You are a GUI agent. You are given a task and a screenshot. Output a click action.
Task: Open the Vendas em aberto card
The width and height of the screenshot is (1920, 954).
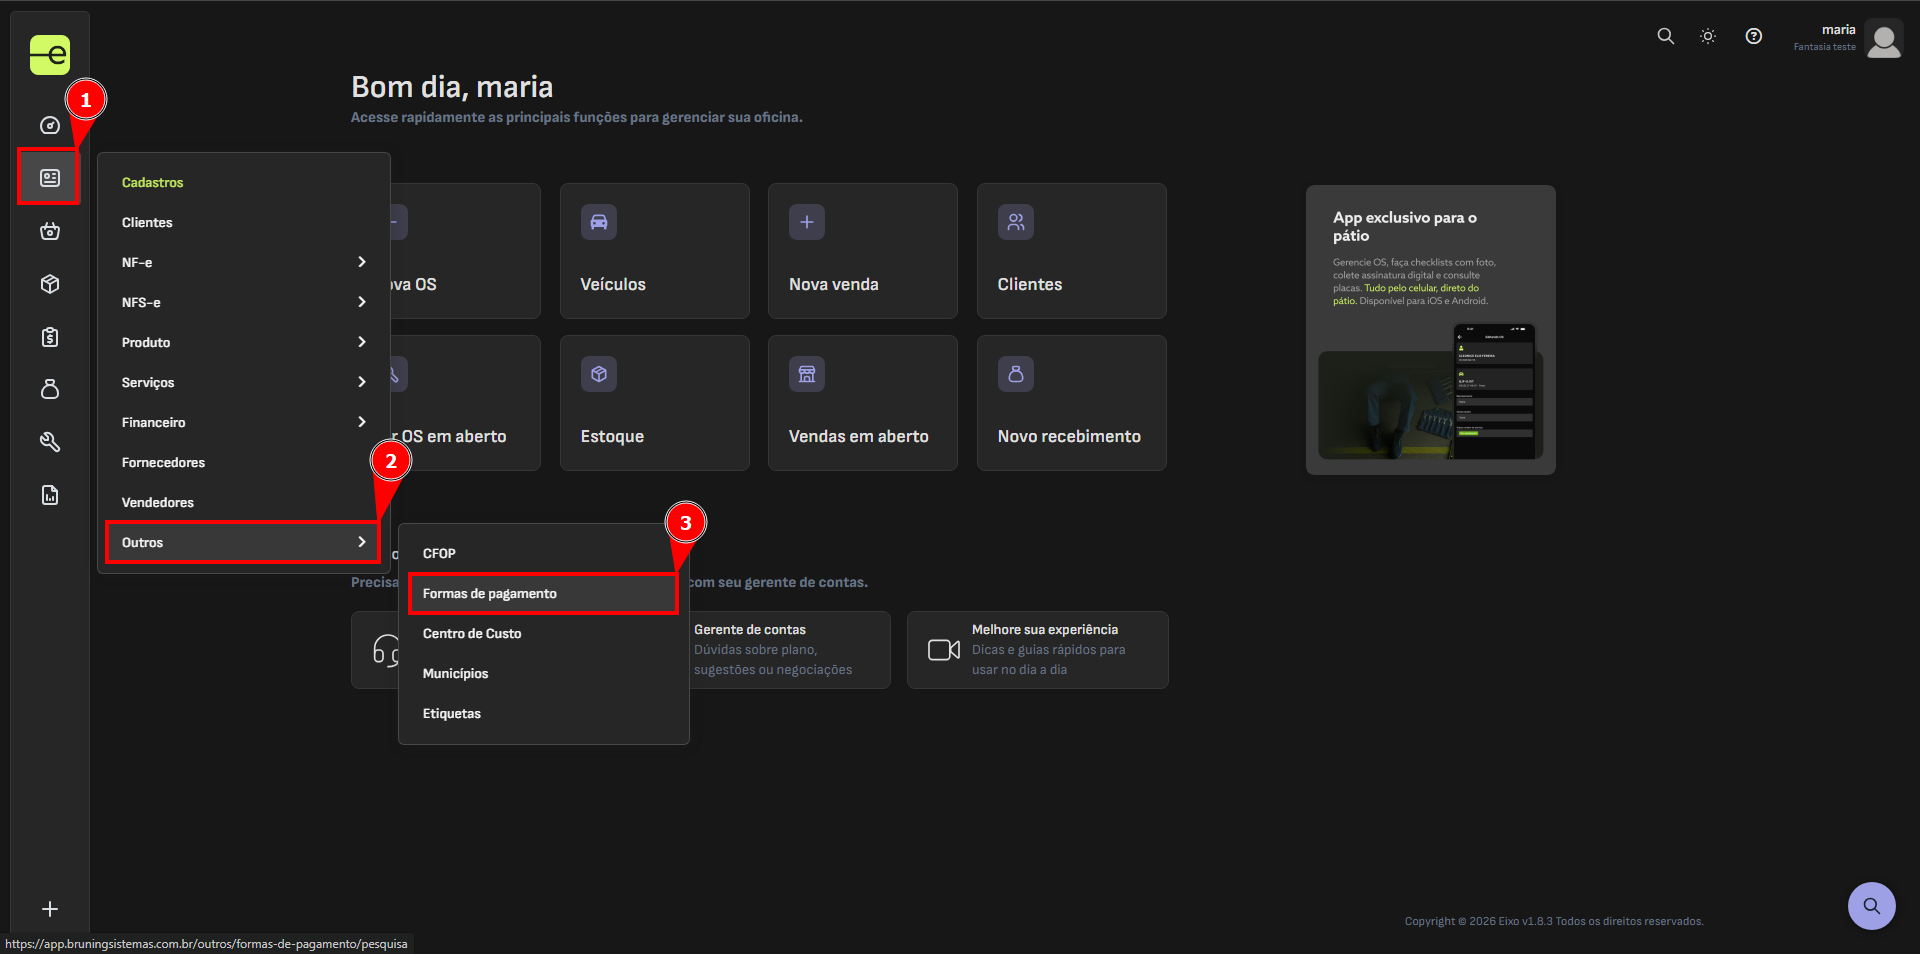863,403
